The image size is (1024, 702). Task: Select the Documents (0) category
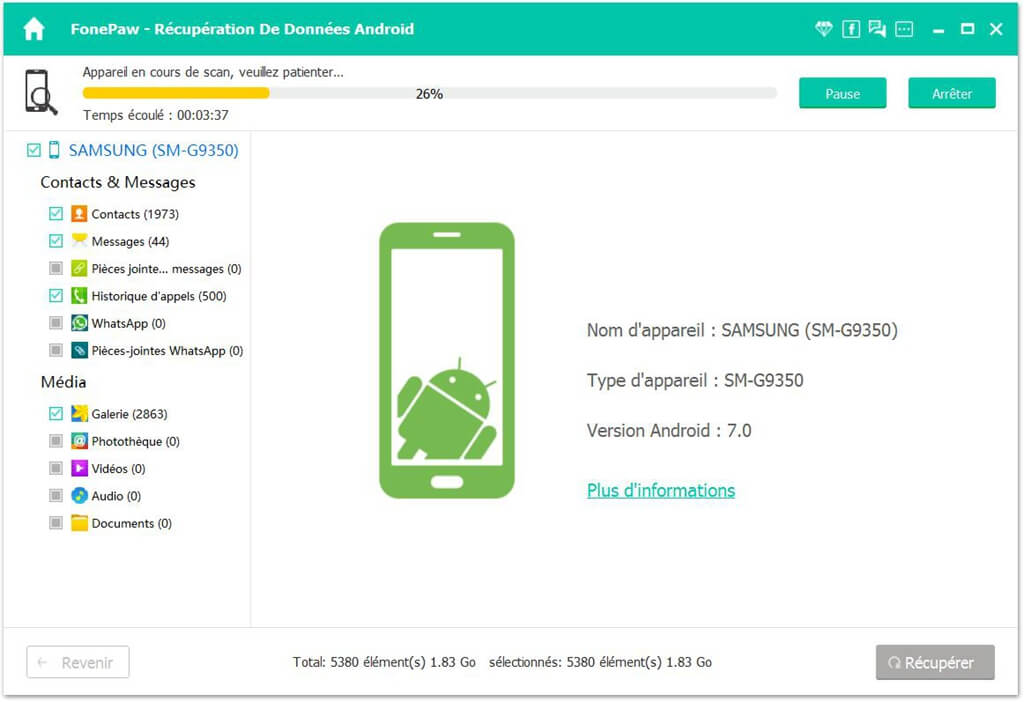pyautogui.click(x=131, y=524)
